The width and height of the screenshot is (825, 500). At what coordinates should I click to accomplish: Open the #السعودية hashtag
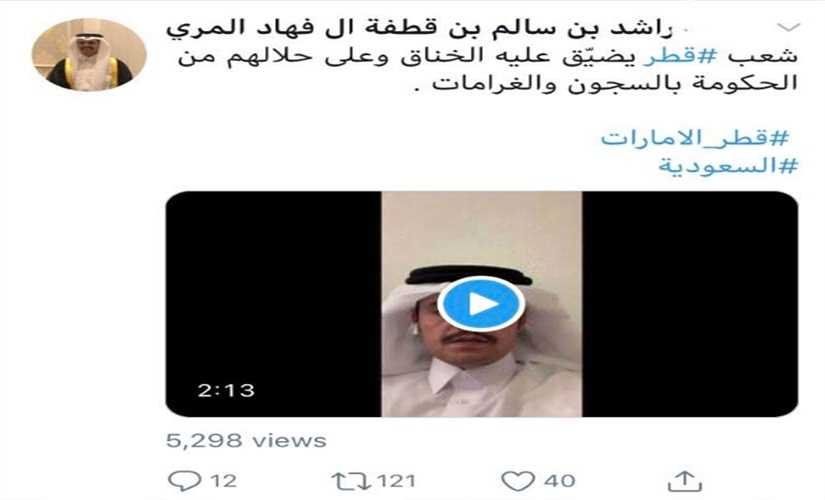tap(728, 166)
